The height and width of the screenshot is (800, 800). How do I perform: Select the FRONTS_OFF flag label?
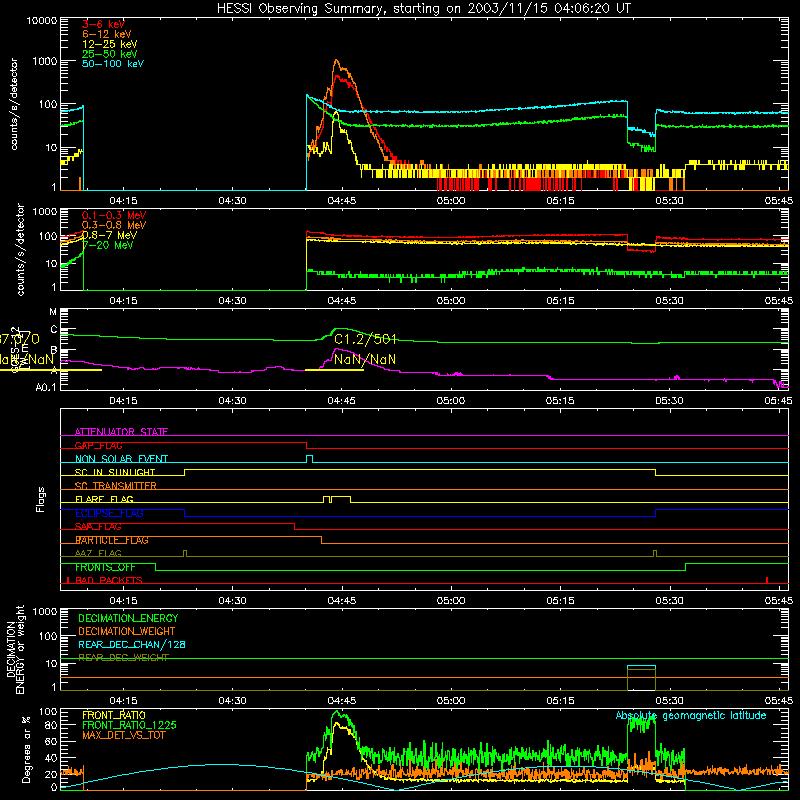(105, 567)
